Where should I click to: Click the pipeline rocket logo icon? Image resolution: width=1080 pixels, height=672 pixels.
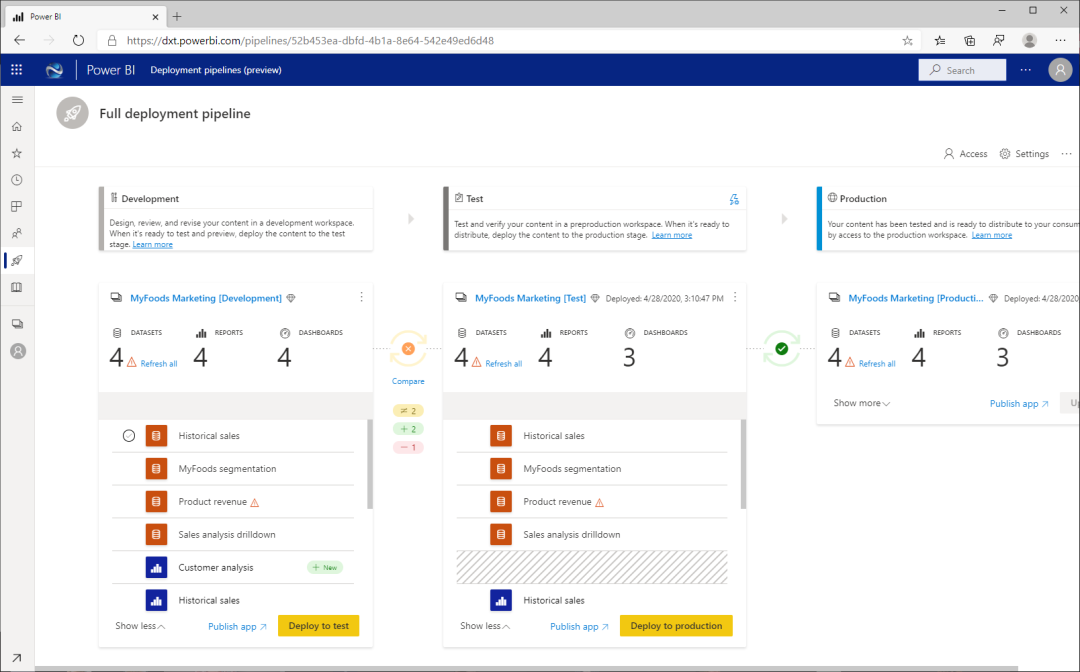click(x=72, y=113)
